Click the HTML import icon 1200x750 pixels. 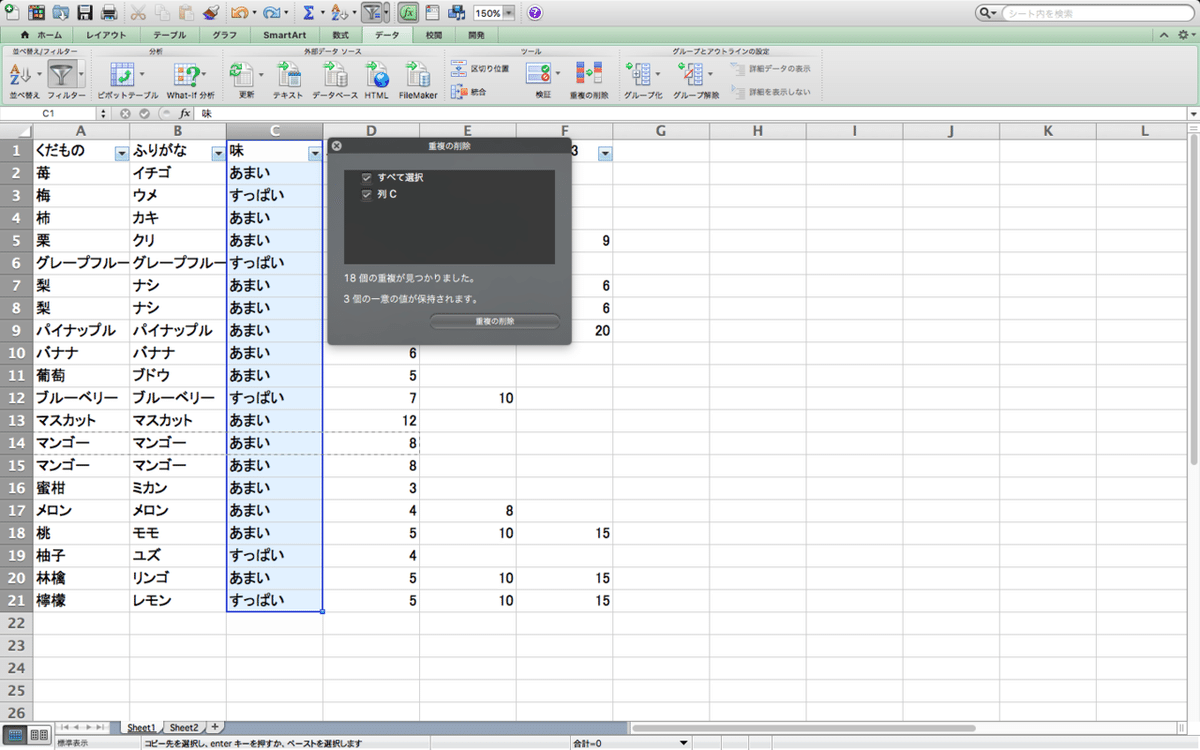pyautogui.click(x=377, y=74)
